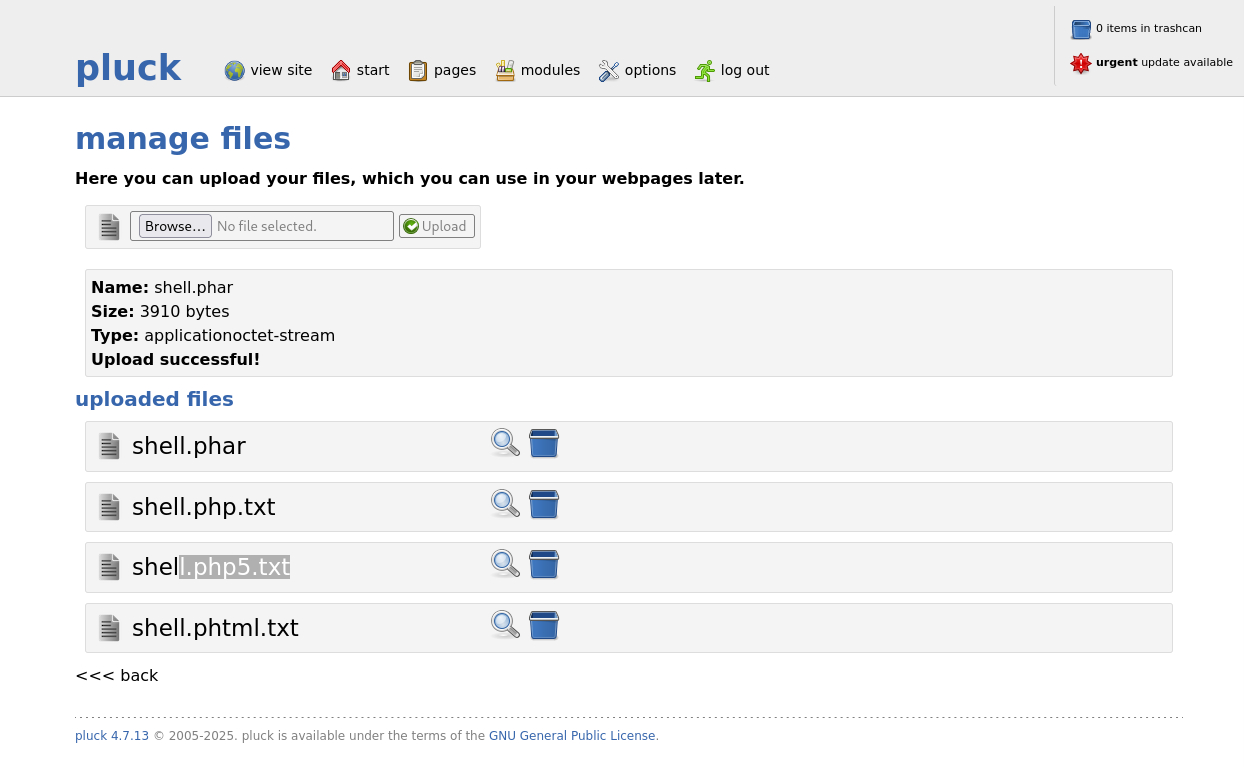This screenshot has height=767, width=1244.
Task: Click the shell.phar file name
Action: coord(189,446)
